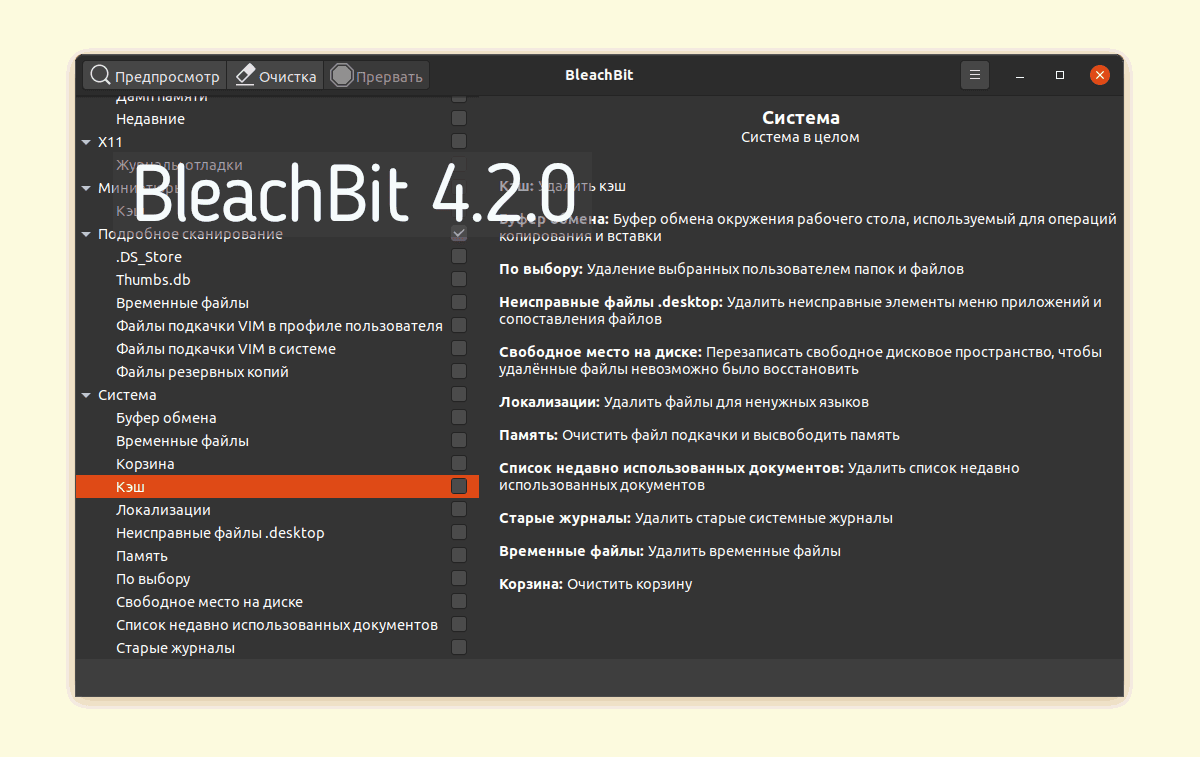The image size is (1200, 757).
Task: Toggle the Недавние checkbox
Action: [459, 118]
